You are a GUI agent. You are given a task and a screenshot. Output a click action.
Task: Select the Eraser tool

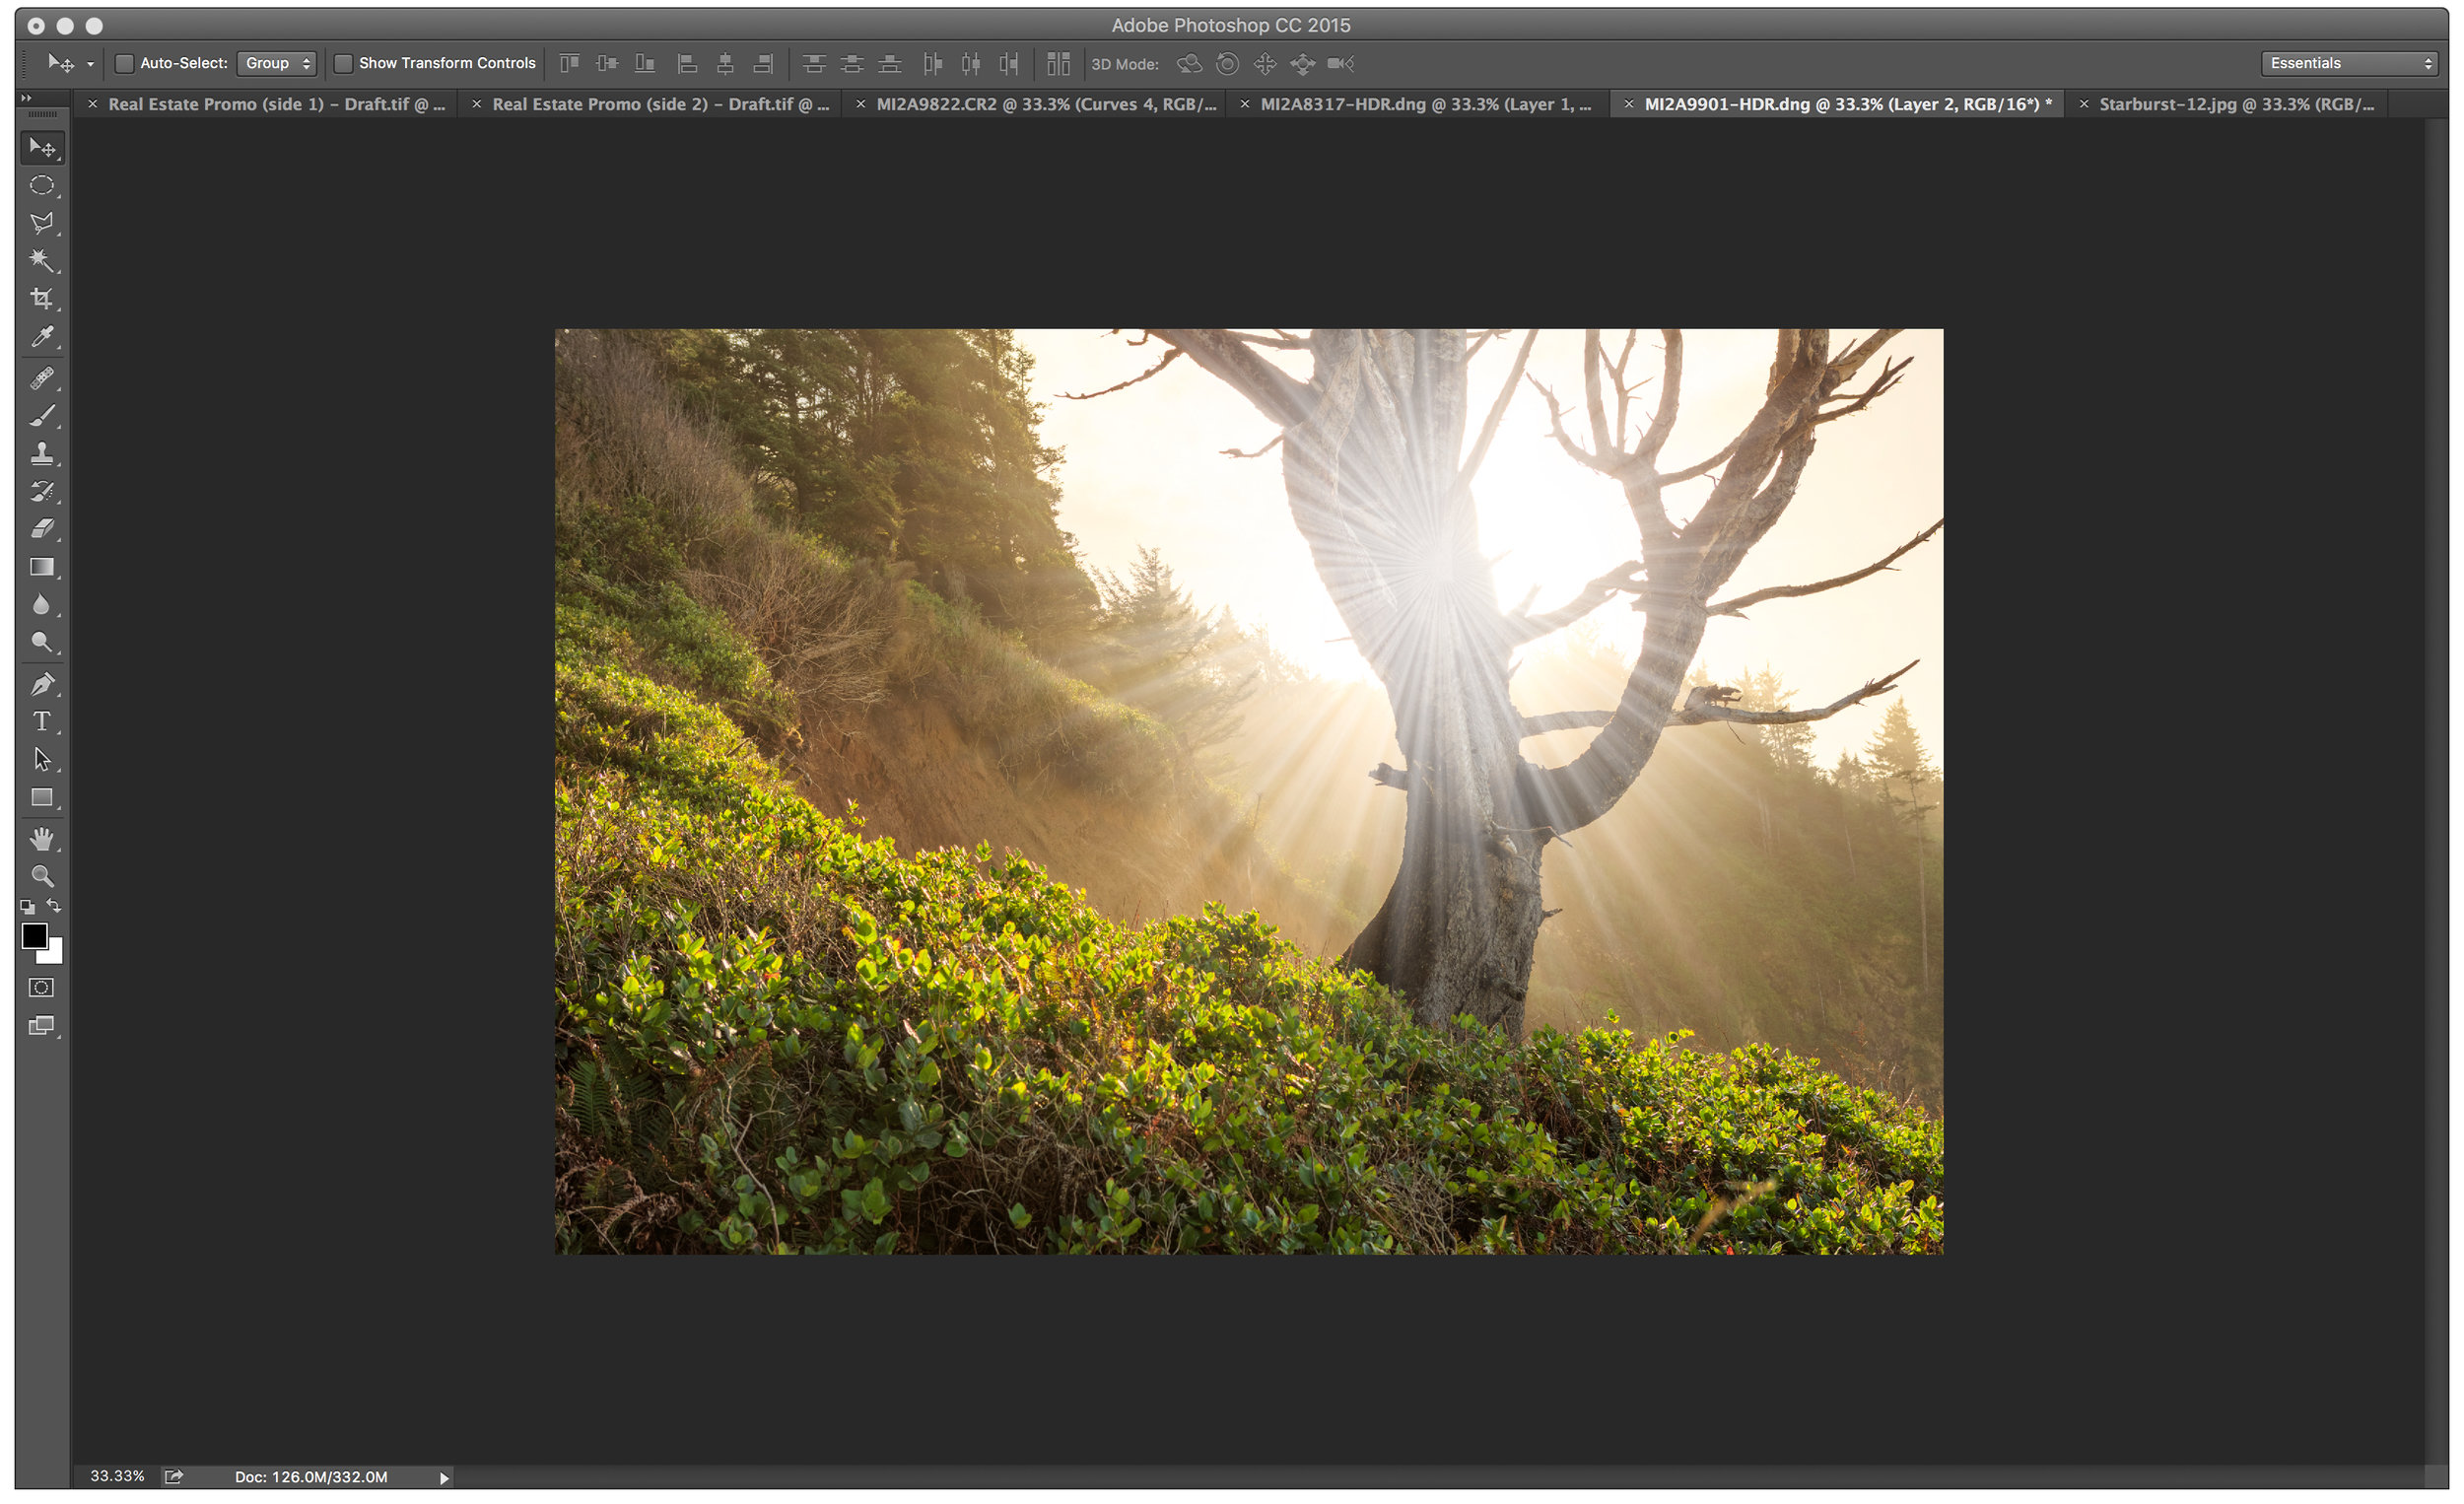[42, 529]
